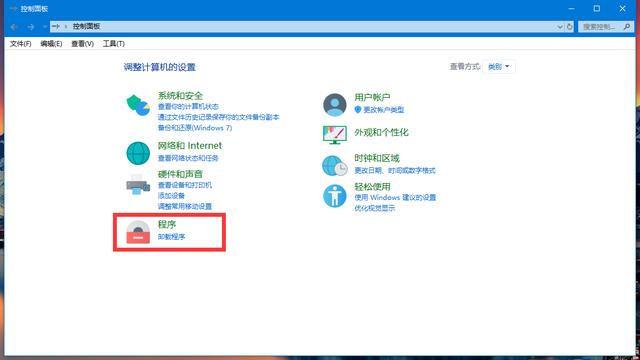Open the 时钟和区域 heading link
Viewport: 640px width, 360px height.
377,158
